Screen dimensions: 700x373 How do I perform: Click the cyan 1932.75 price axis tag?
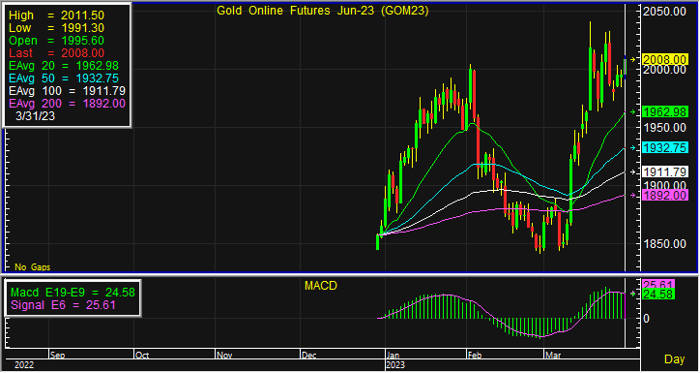click(x=665, y=148)
